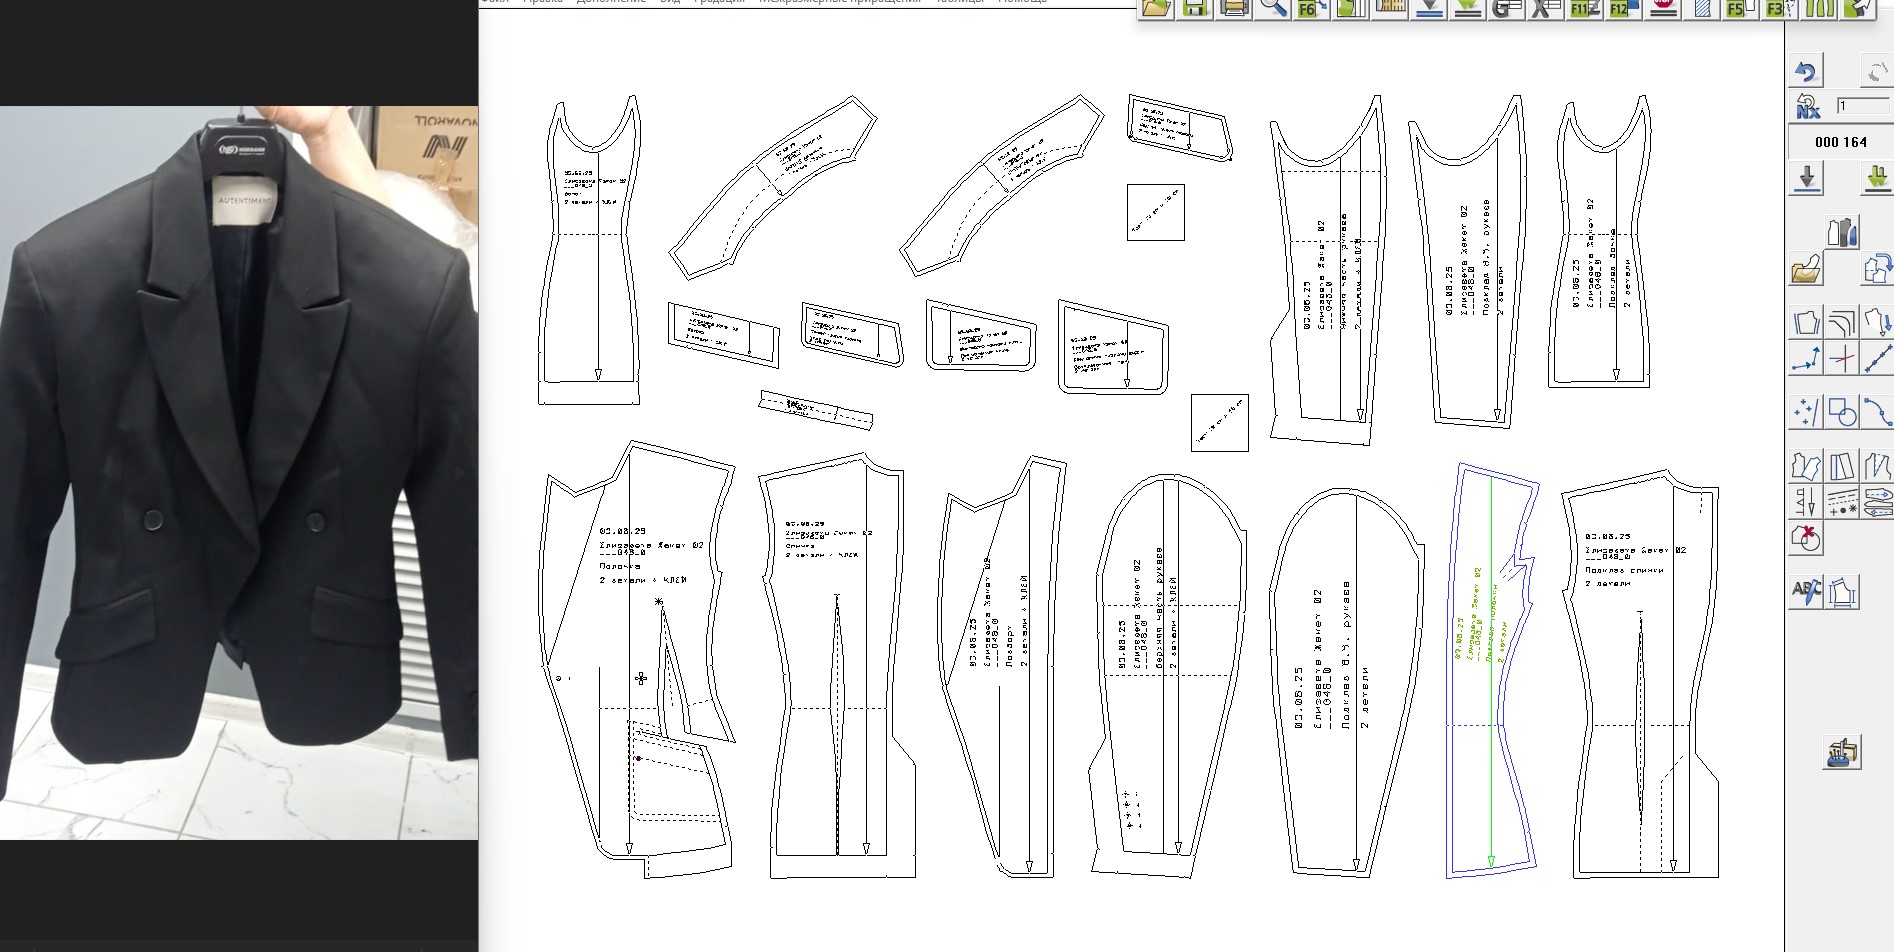Click the green pattern piece list icon
Viewport: 1894px width, 952px height.
coord(1350,8)
